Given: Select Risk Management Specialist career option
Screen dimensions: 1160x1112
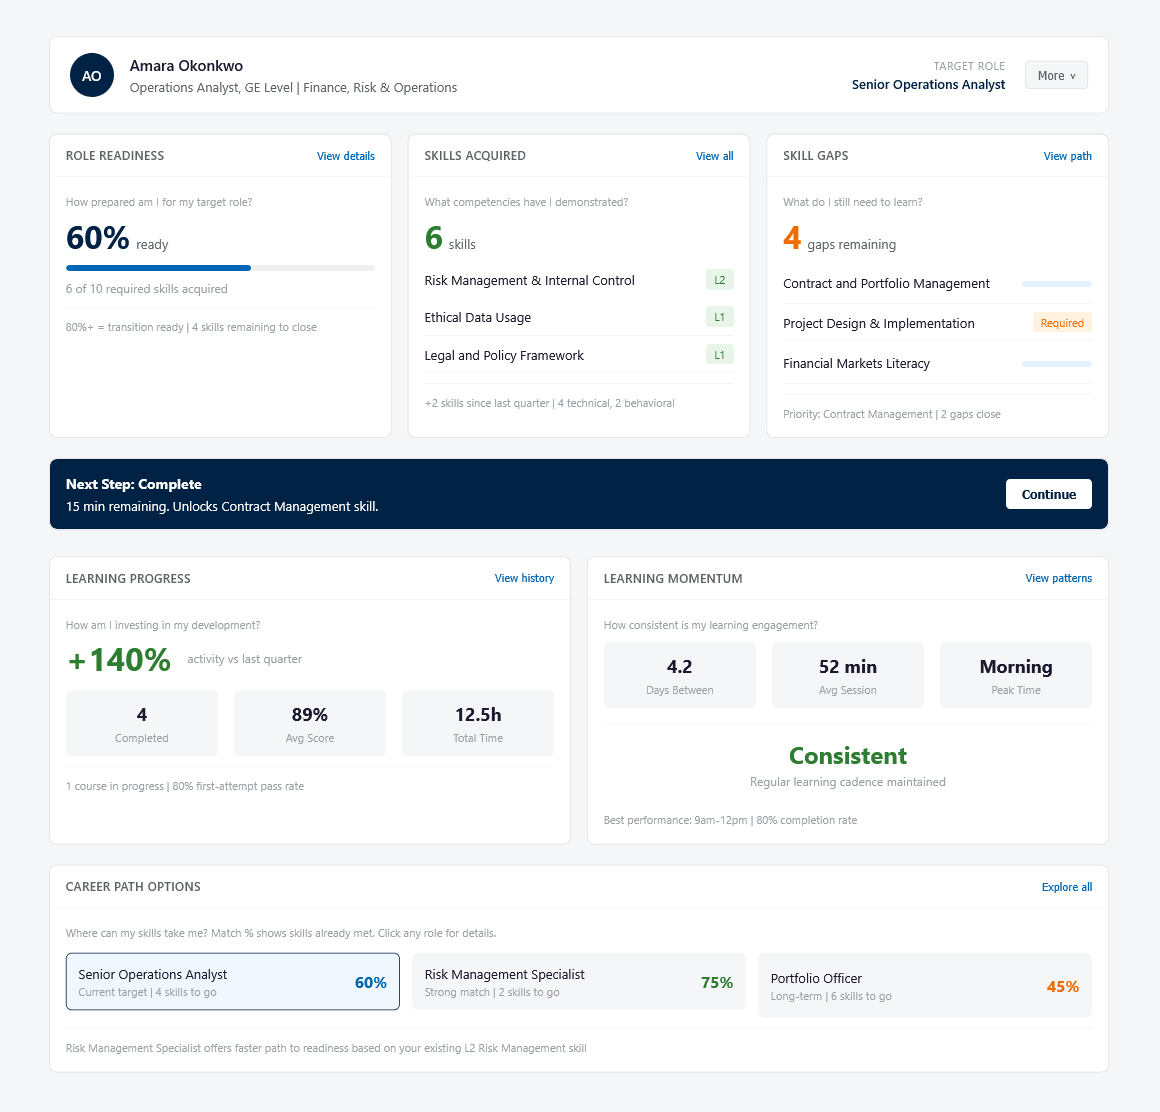Looking at the screenshot, I should 578,982.
